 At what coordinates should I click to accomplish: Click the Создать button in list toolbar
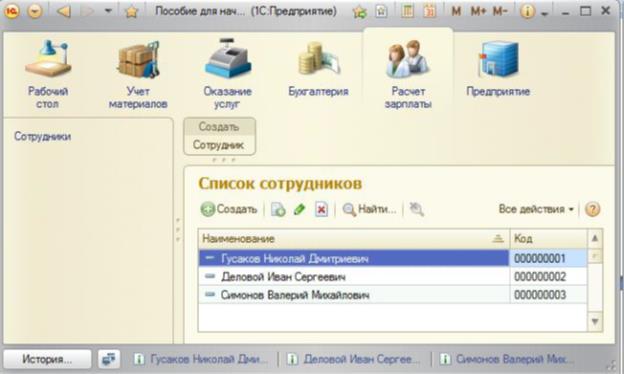pos(229,209)
